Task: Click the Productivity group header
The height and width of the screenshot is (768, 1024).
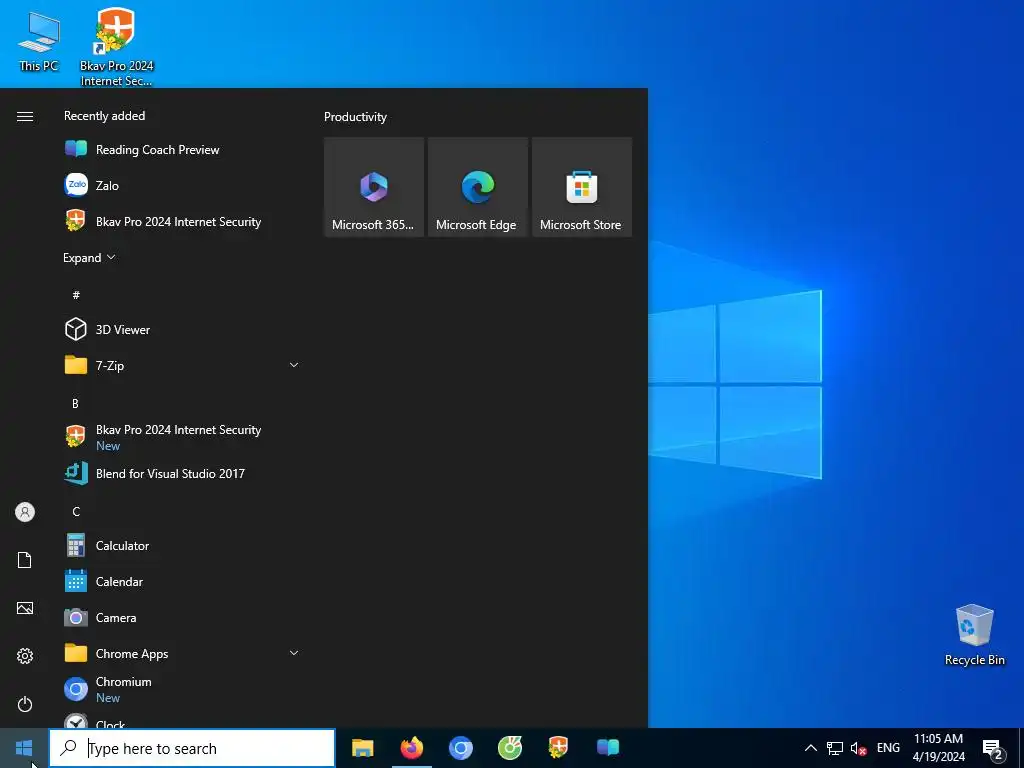Action: pos(355,117)
